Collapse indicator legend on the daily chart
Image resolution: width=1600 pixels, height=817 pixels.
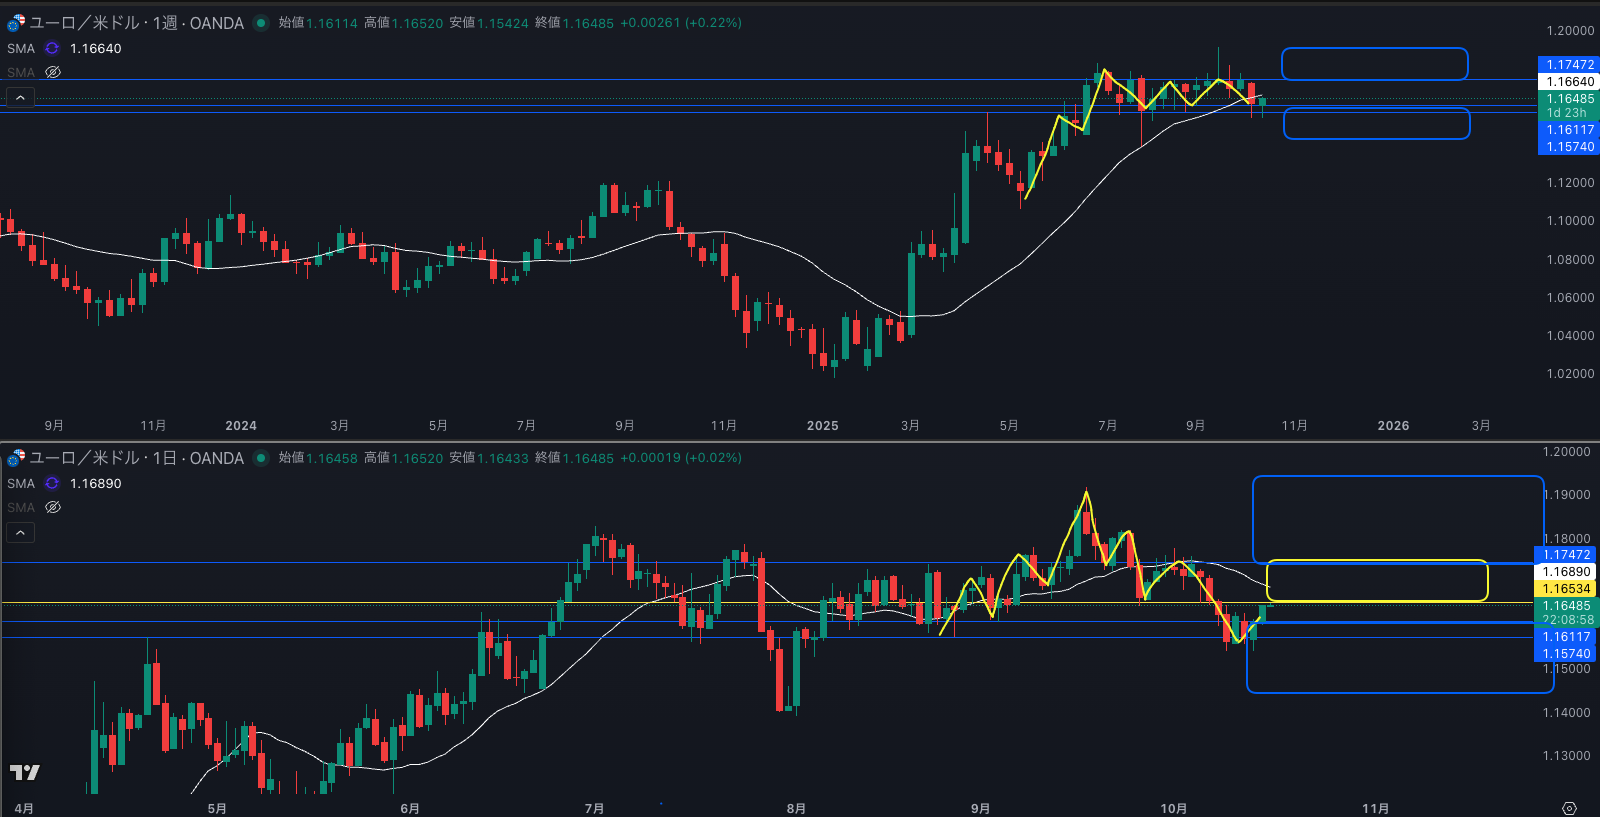tap(20, 533)
